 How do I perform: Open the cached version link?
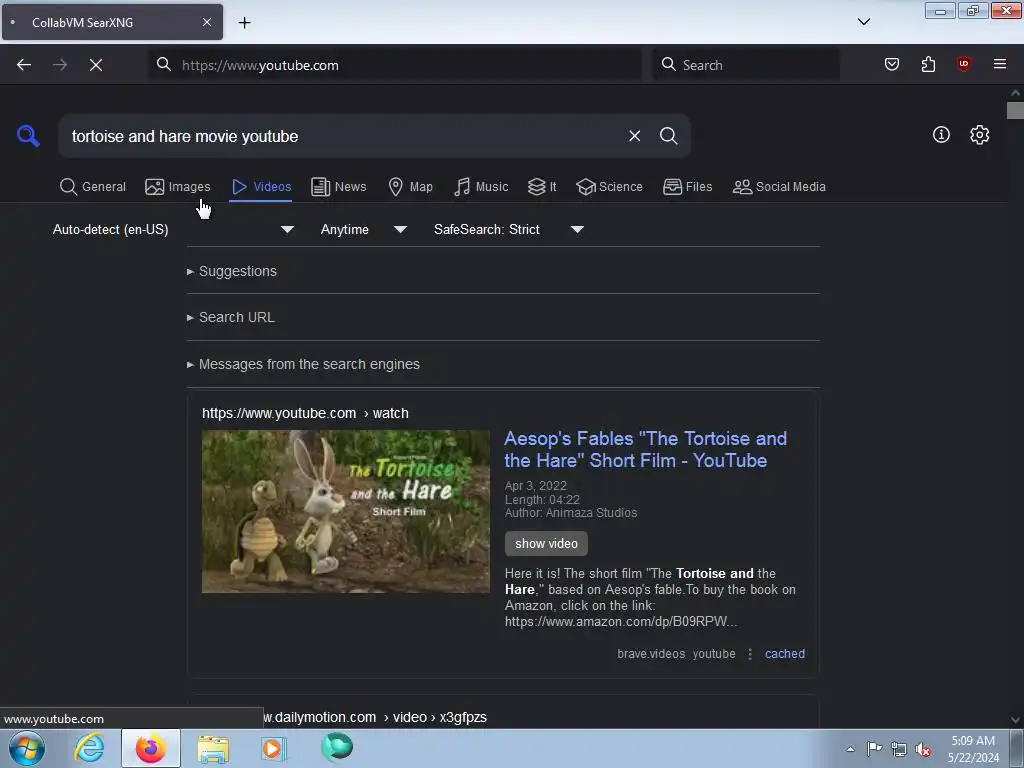784,654
